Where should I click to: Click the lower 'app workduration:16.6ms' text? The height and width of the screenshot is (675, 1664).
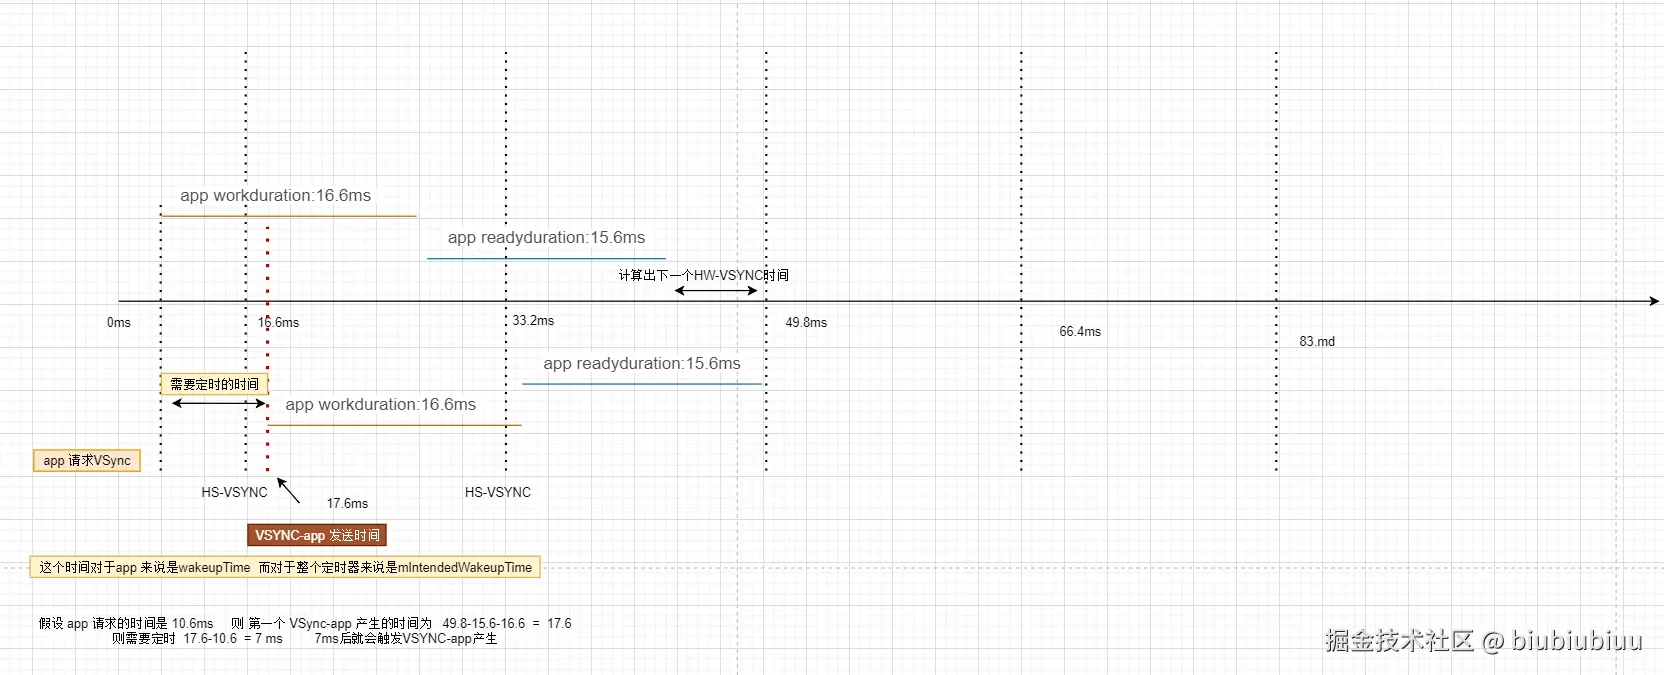[381, 404]
